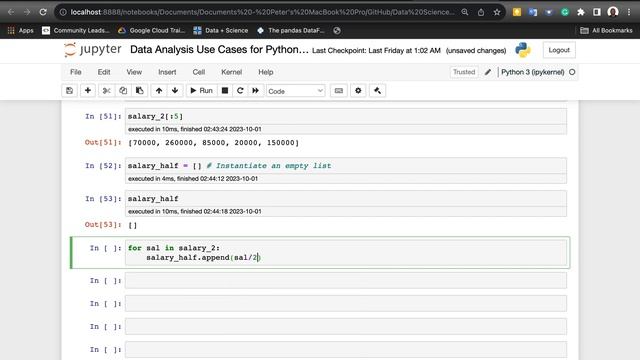Click the pencil edit icon near Trusted
Image resolution: width=640 pixels, height=360 pixels.
pyautogui.click(x=488, y=72)
